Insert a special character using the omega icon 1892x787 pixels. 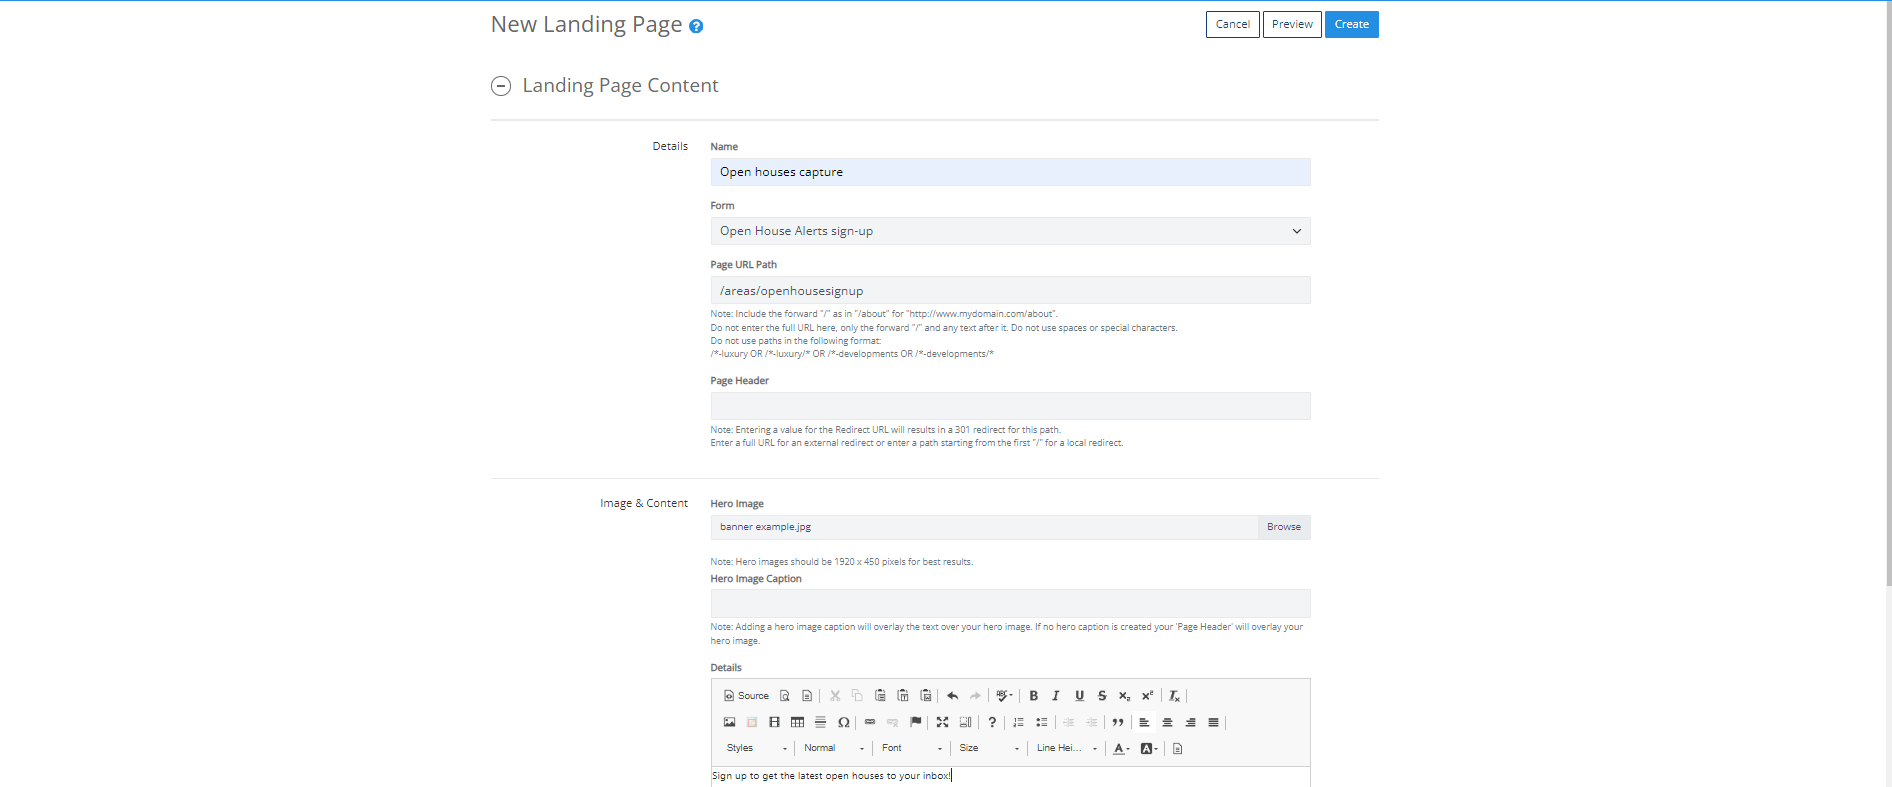coord(843,722)
